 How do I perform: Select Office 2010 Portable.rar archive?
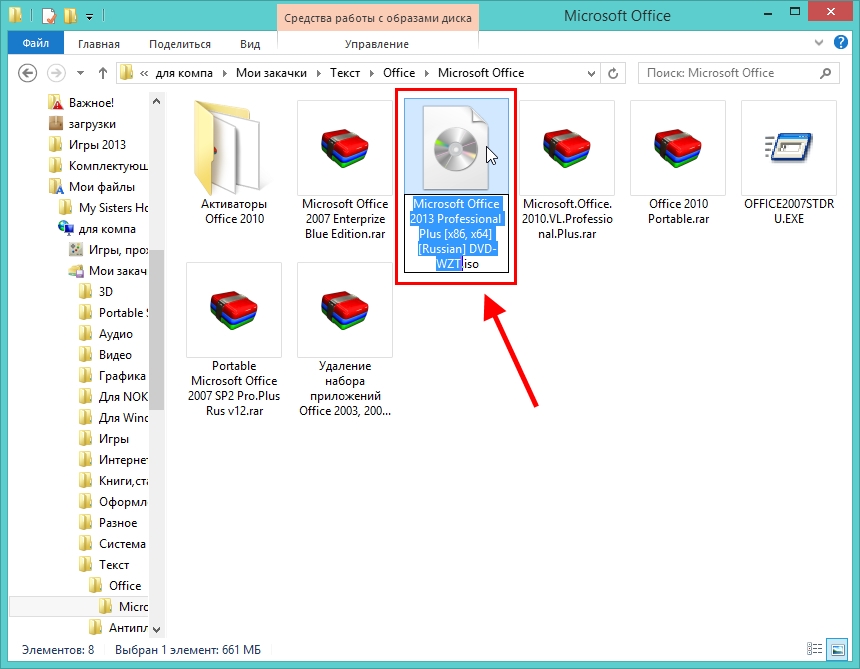pyautogui.click(x=678, y=163)
